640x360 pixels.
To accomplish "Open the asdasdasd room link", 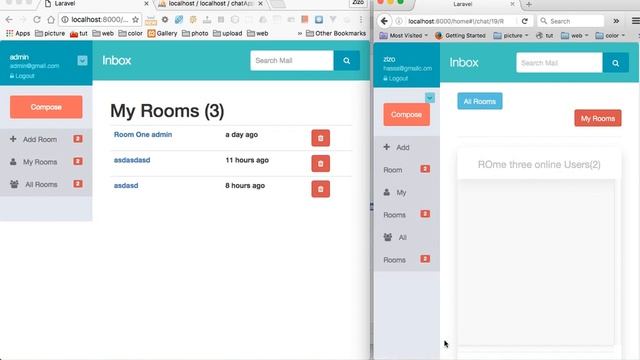I will tap(132, 160).
